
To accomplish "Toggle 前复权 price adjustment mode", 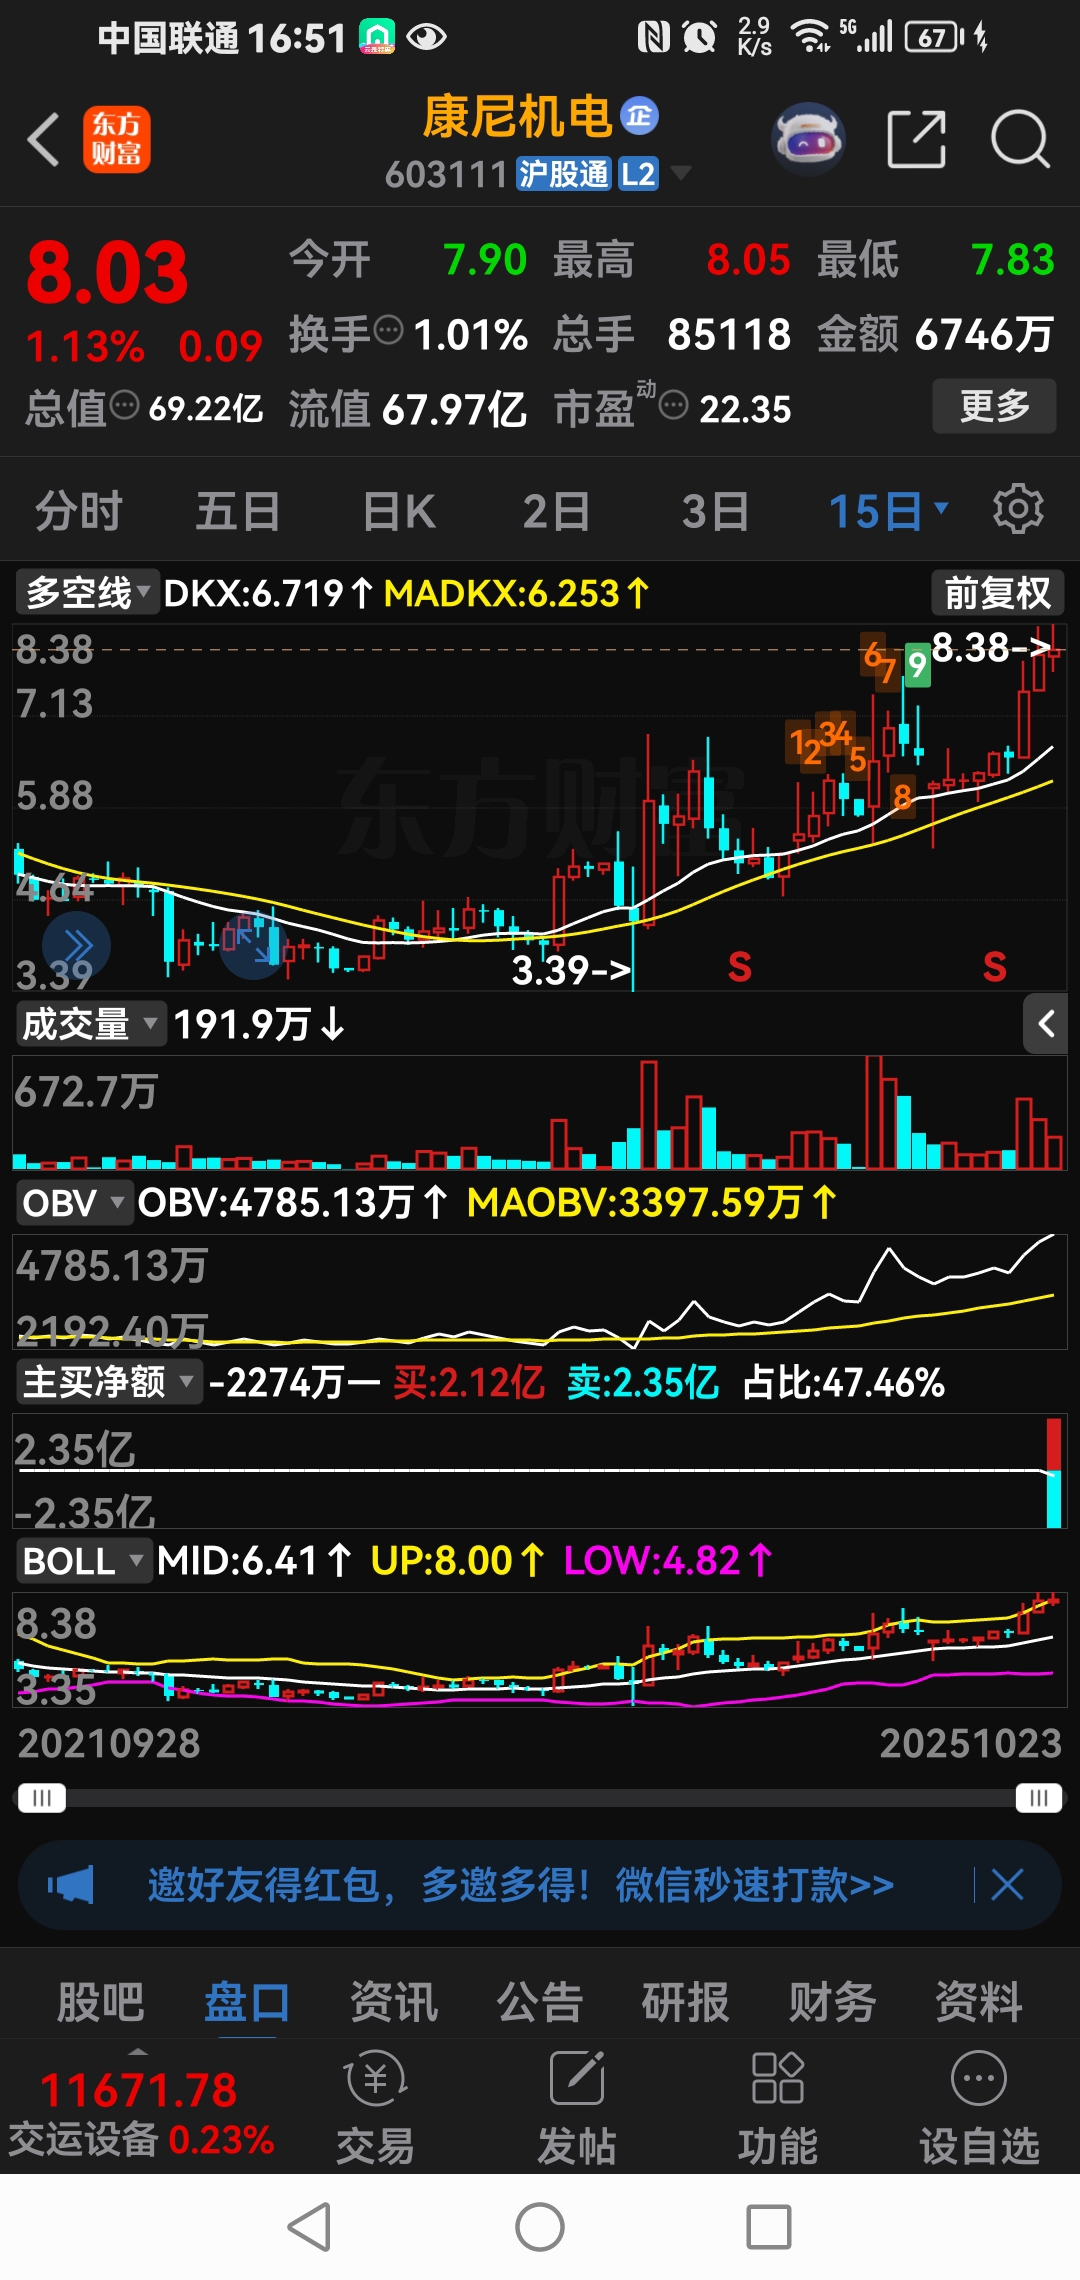I will [997, 593].
